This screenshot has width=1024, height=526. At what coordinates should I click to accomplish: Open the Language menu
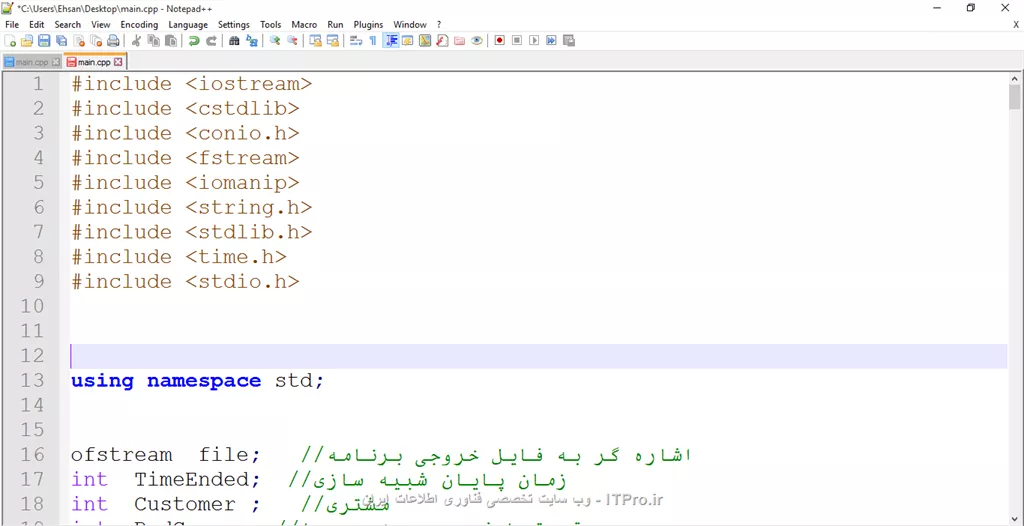tap(188, 25)
